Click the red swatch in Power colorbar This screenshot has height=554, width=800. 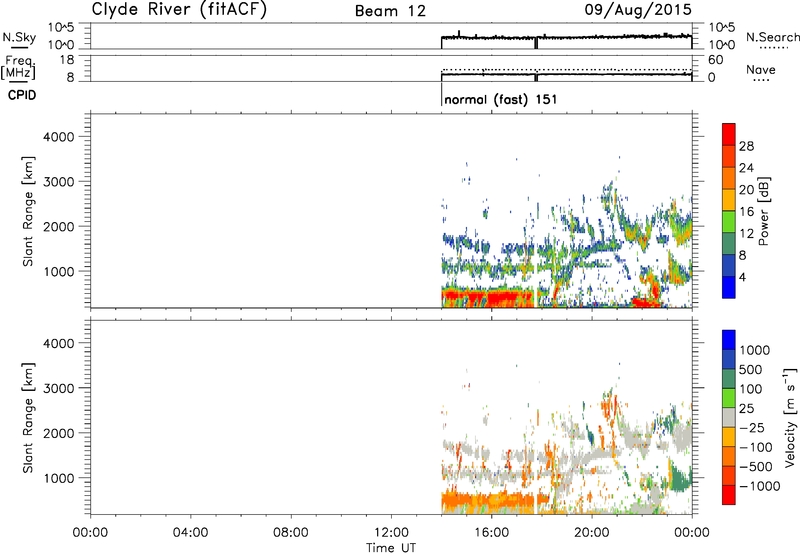click(729, 134)
